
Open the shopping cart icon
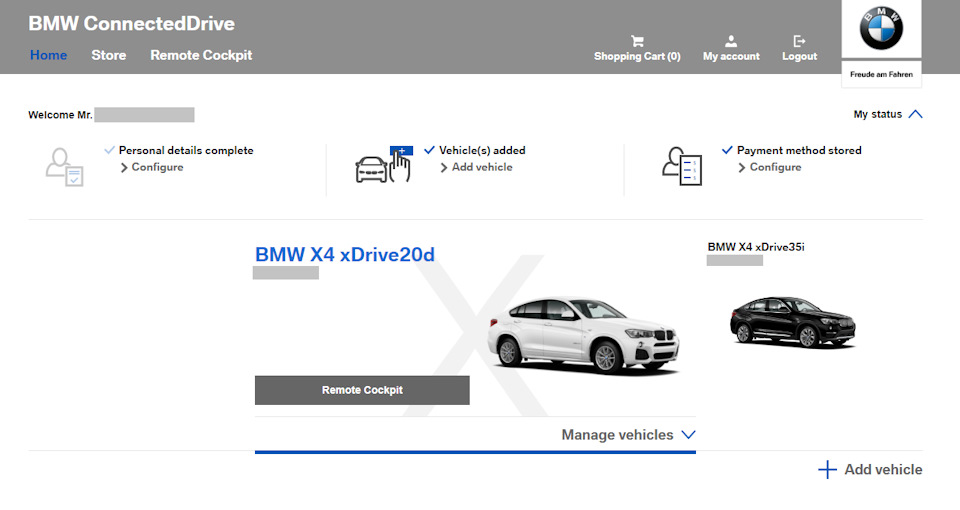[637, 41]
